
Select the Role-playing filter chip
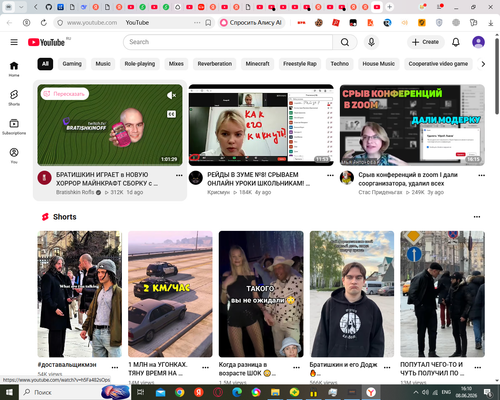pyautogui.click(x=140, y=64)
